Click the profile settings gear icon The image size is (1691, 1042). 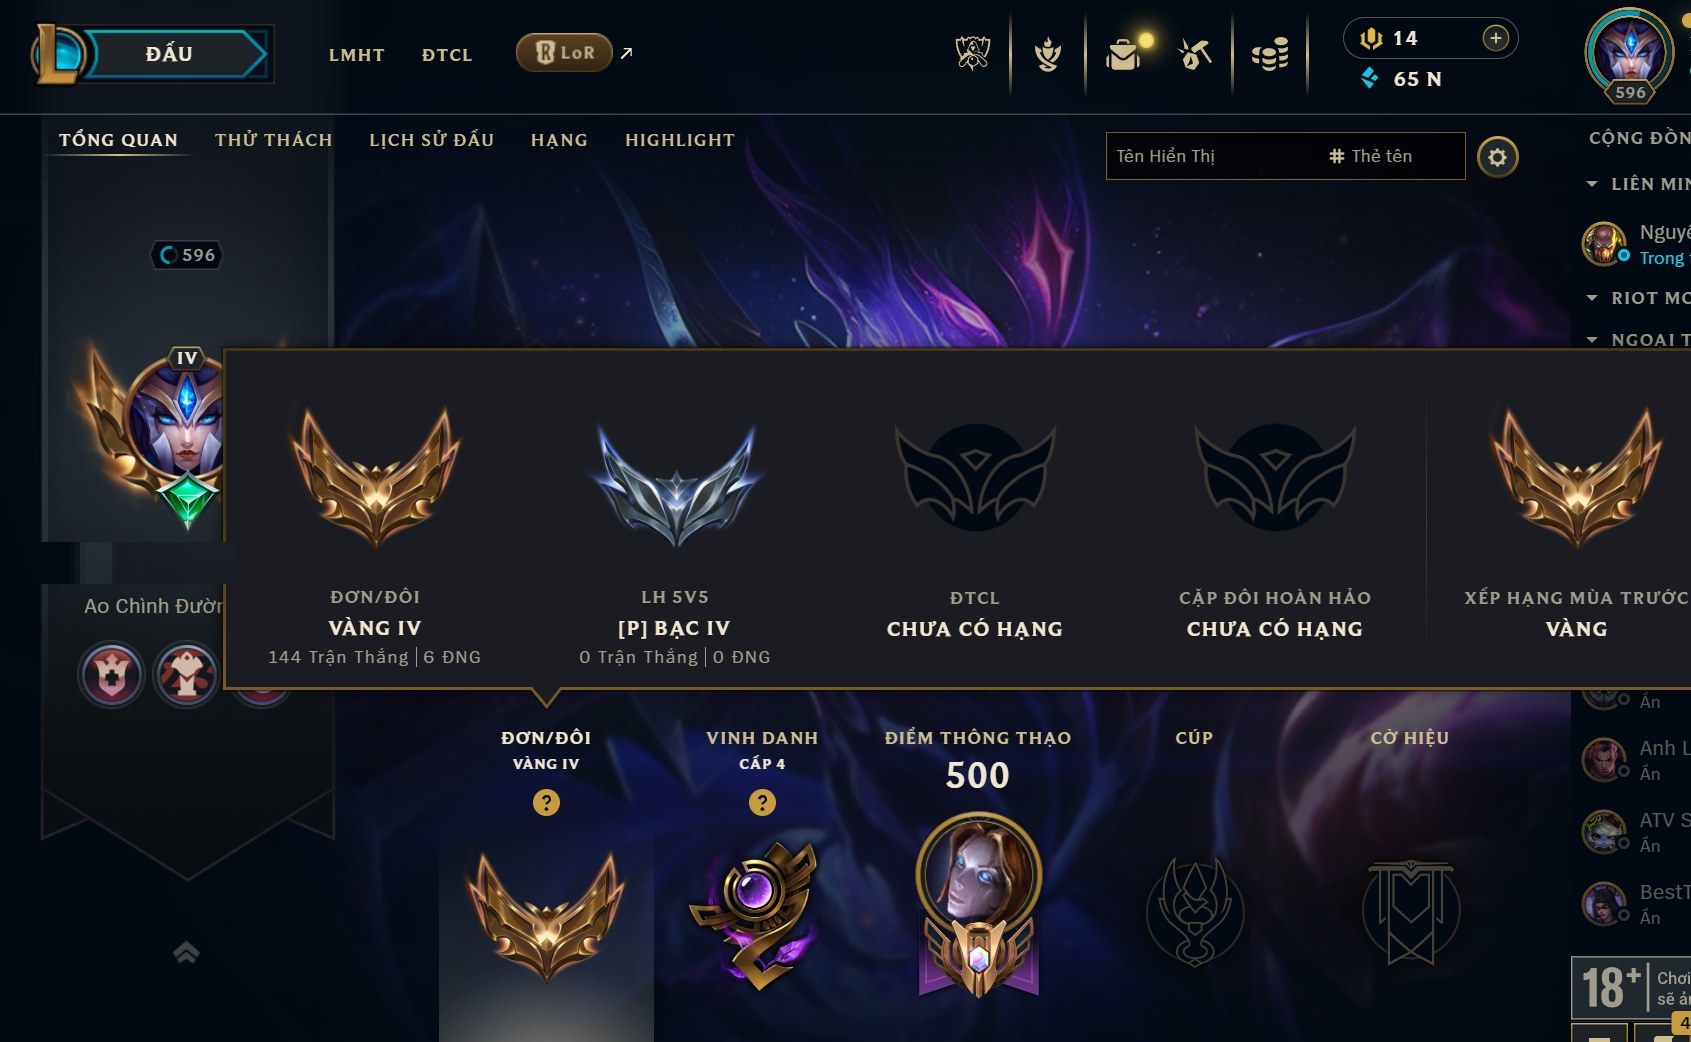(x=1497, y=157)
